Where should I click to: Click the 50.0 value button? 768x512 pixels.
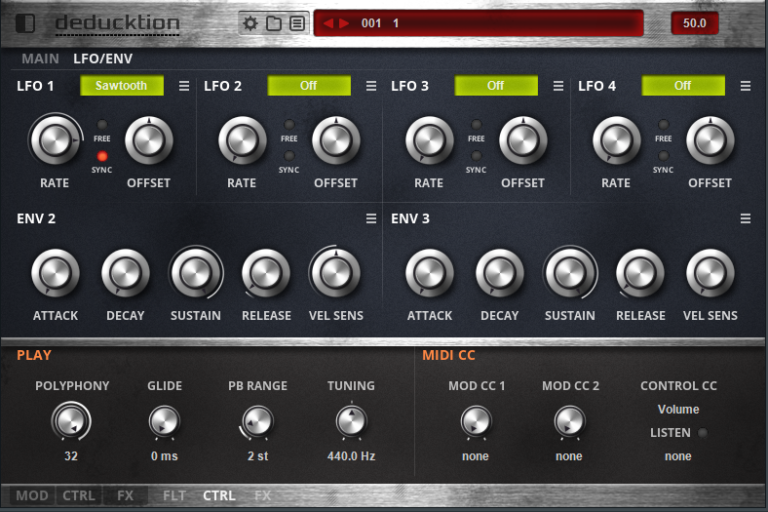(694, 23)
